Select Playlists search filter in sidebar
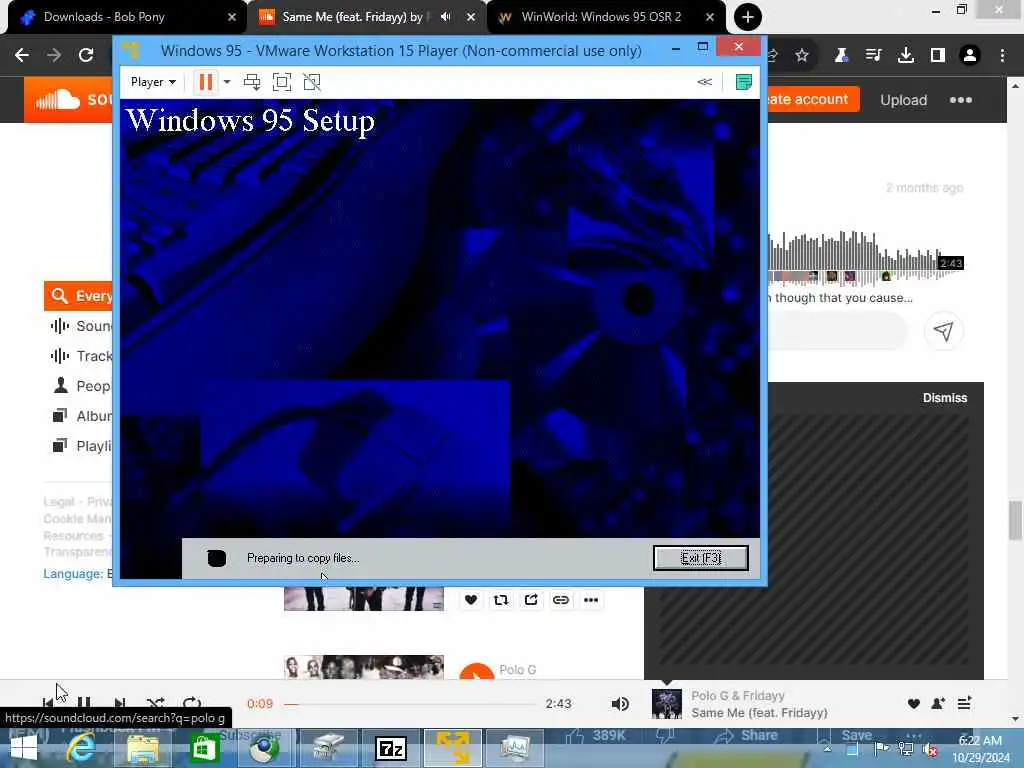 coord(81,446)
